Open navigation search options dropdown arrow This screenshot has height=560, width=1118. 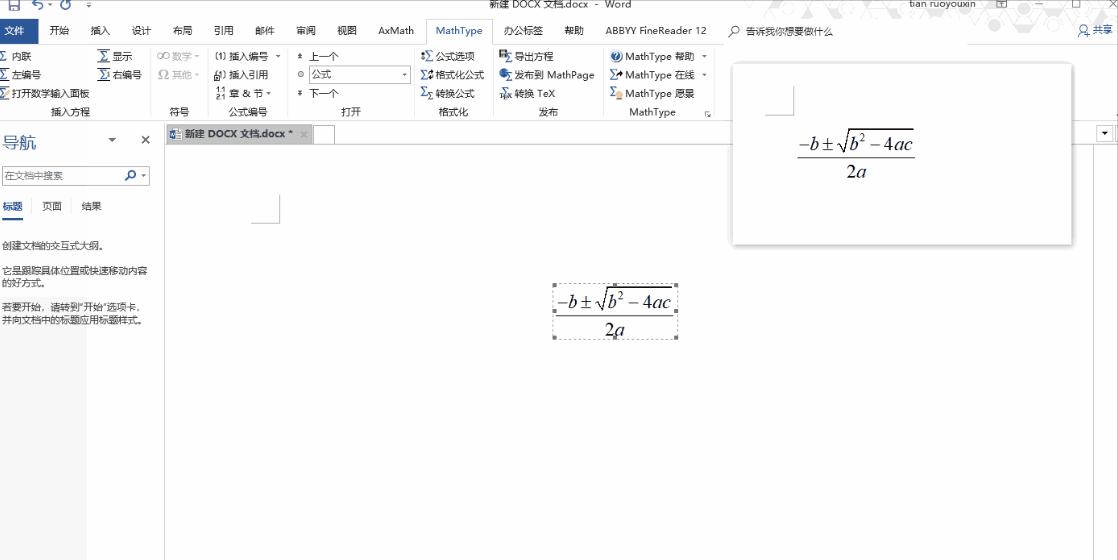click(144, 175)
